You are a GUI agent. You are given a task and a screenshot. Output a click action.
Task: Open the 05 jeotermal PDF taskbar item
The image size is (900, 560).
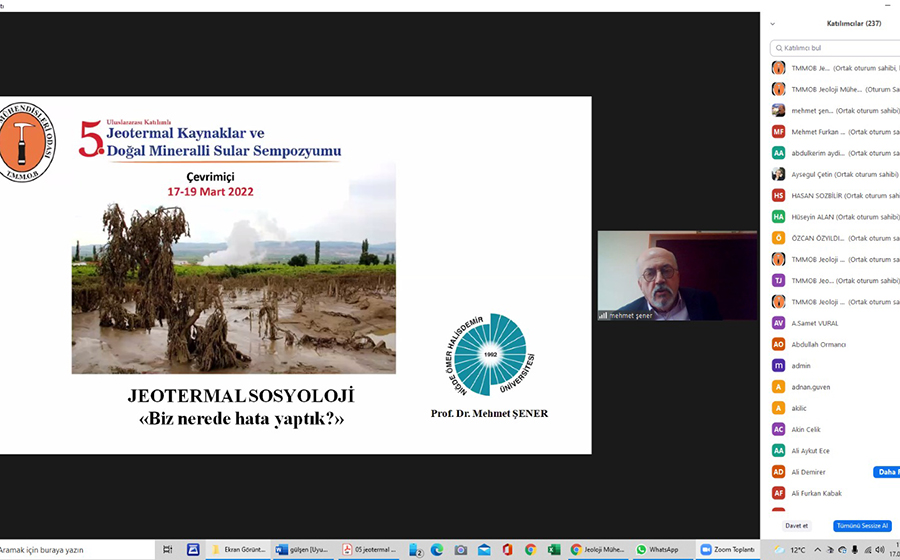(x=369, y=550)
